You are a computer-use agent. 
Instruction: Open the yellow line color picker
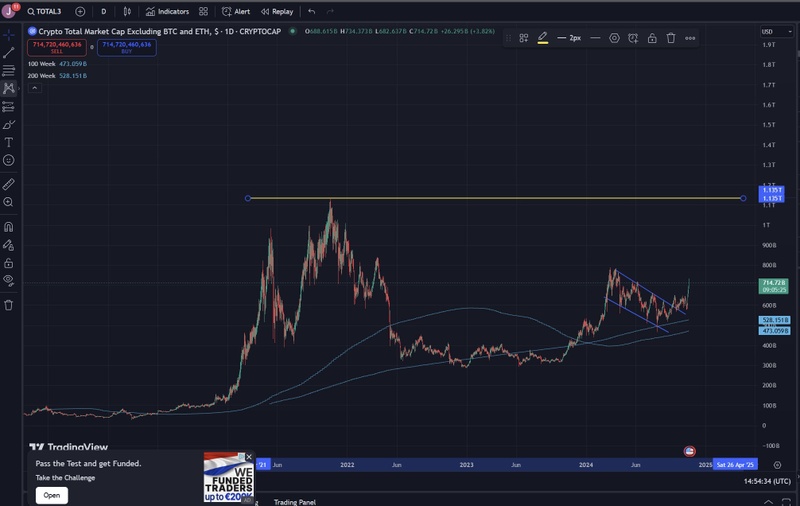pos(543,38)
